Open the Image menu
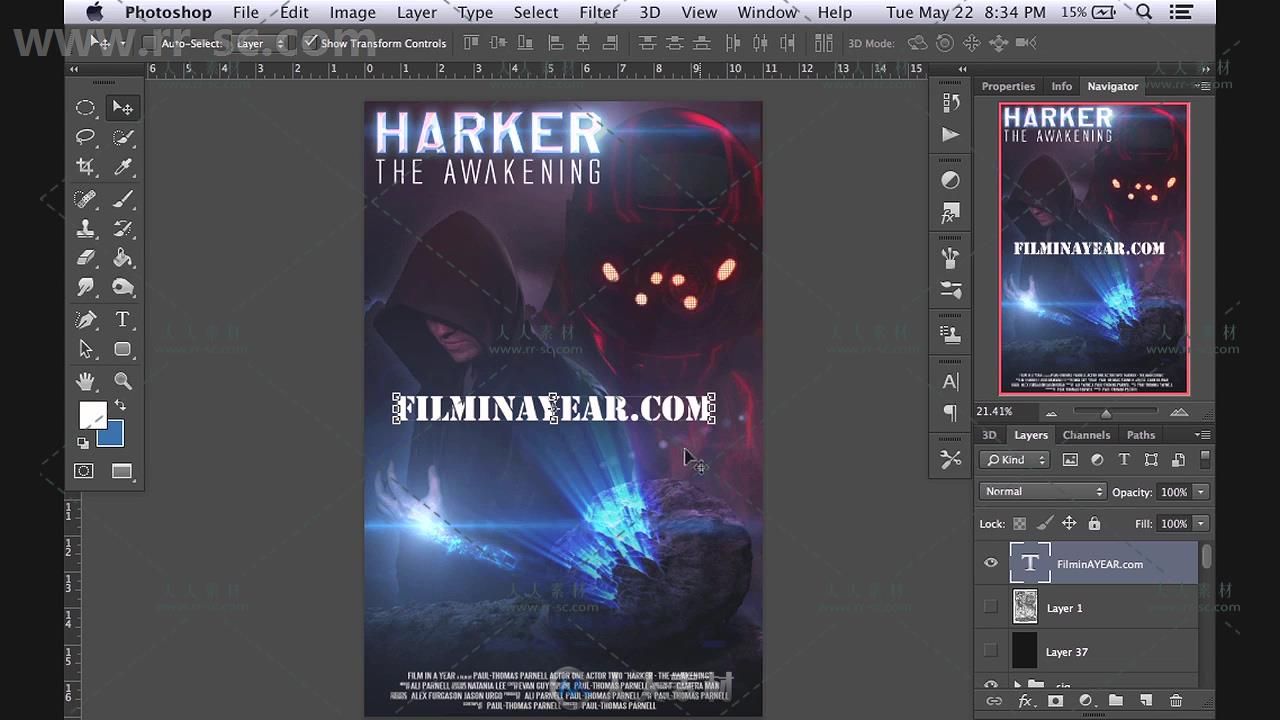Viewport: 1280px width, 720px height. [352, 12]
